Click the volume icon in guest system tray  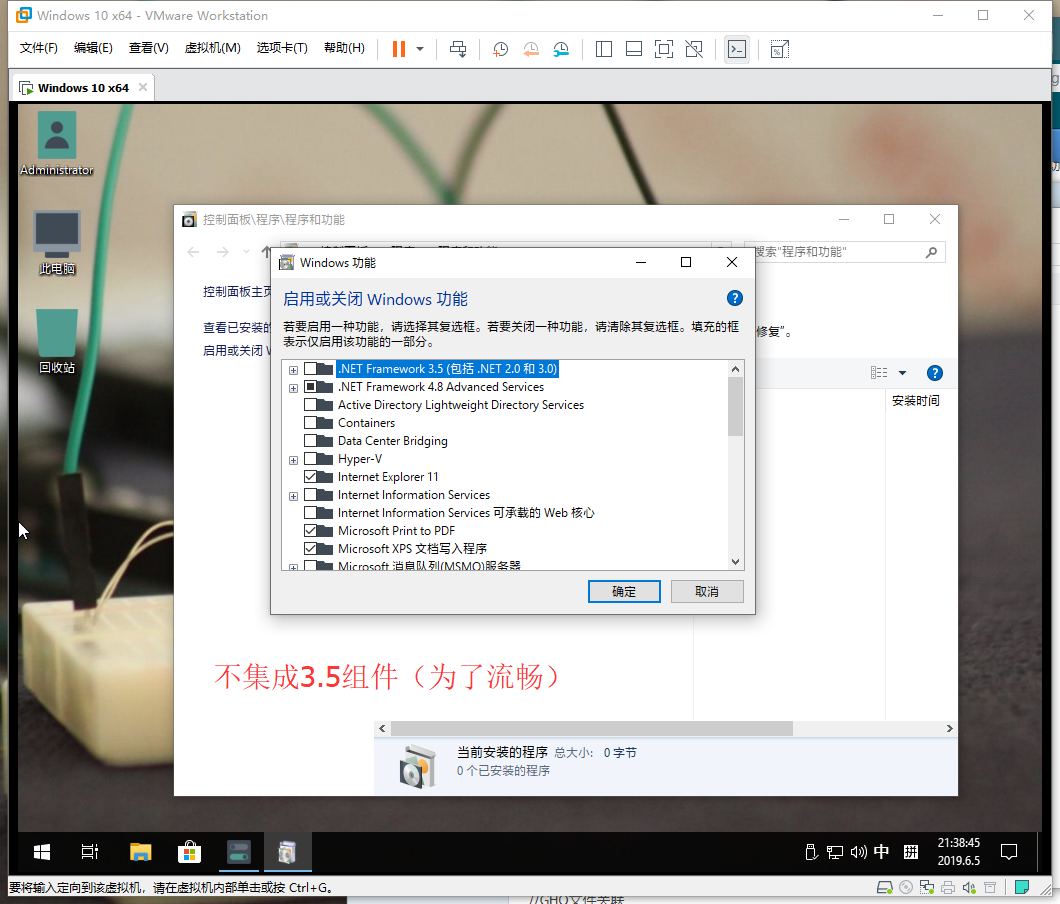(859, 852)
